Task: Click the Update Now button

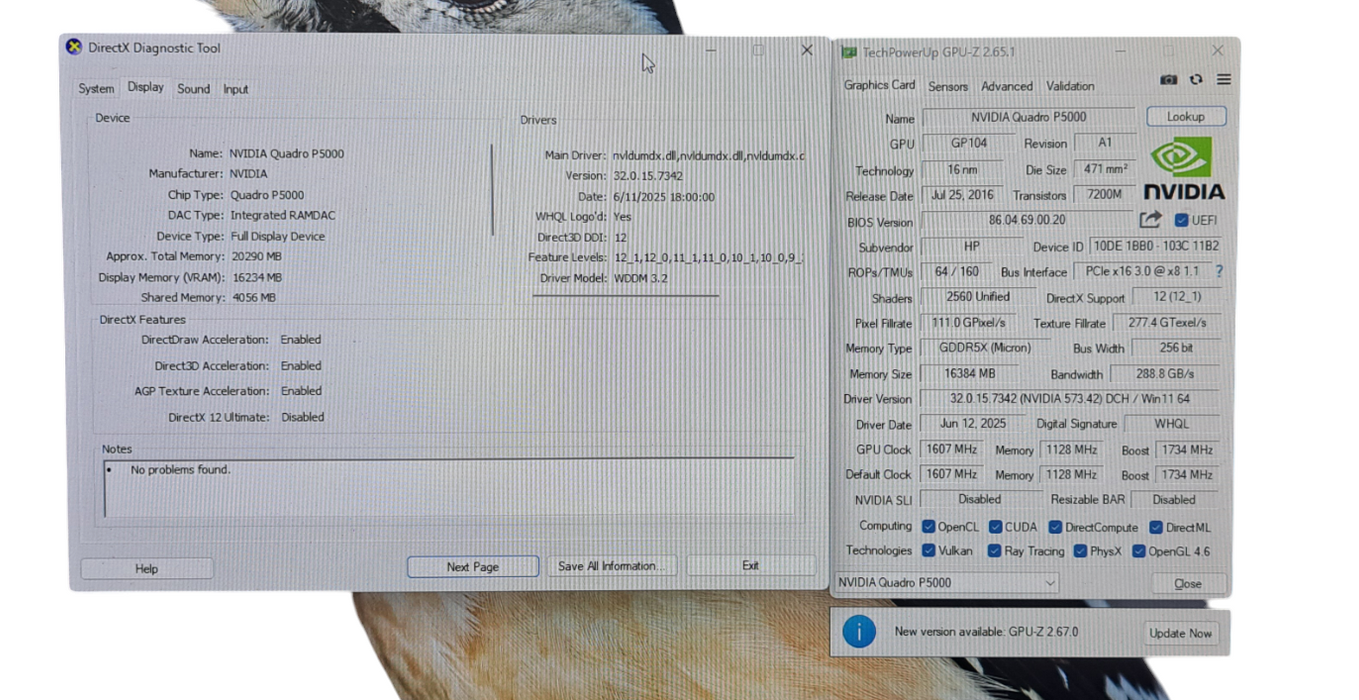Action: (x=1180, y=633)
